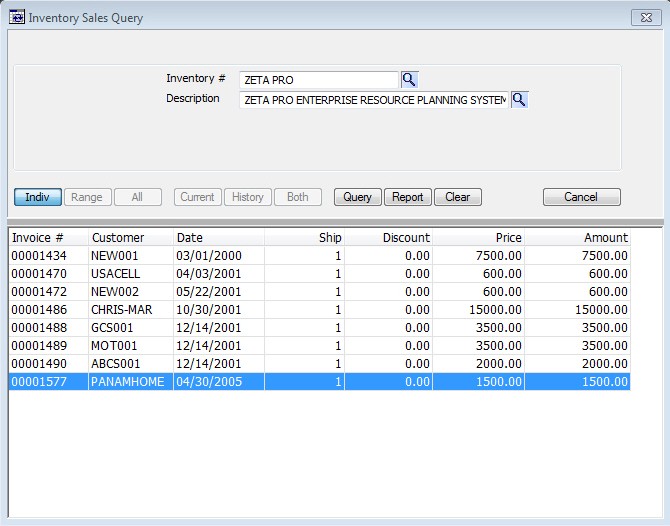This screenshot has height=526, width=670.
Task: Select invoice 00001577 row
Action: coord(320,381)
